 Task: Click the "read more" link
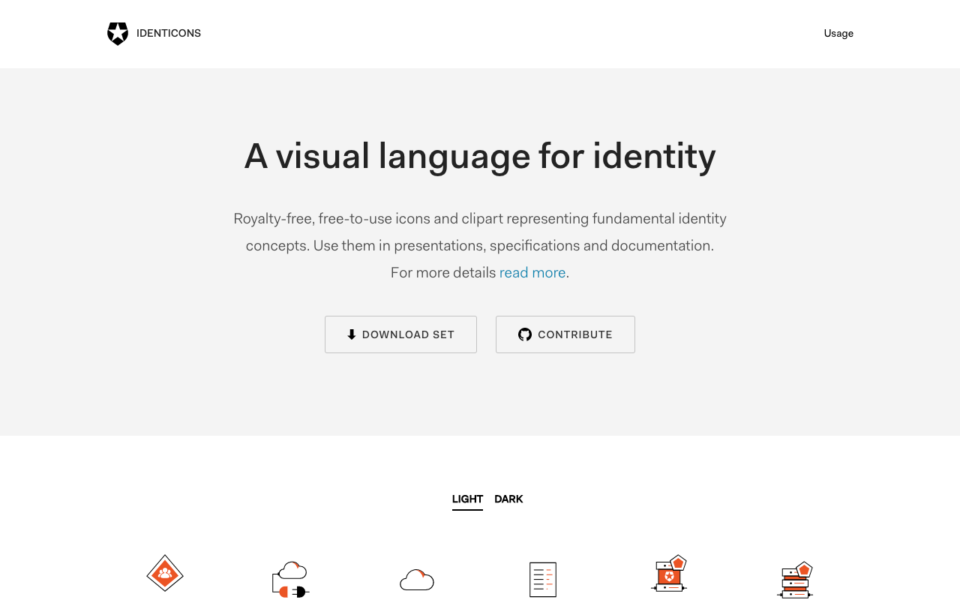pos(532,272)
